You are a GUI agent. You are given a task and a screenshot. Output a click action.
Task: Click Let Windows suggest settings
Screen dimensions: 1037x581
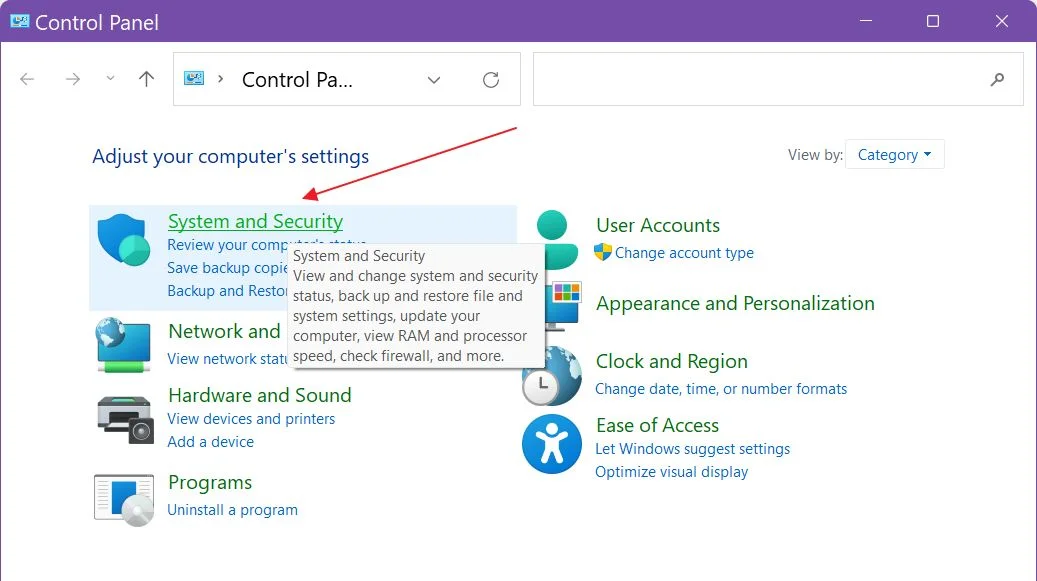[x=692, y=449]
